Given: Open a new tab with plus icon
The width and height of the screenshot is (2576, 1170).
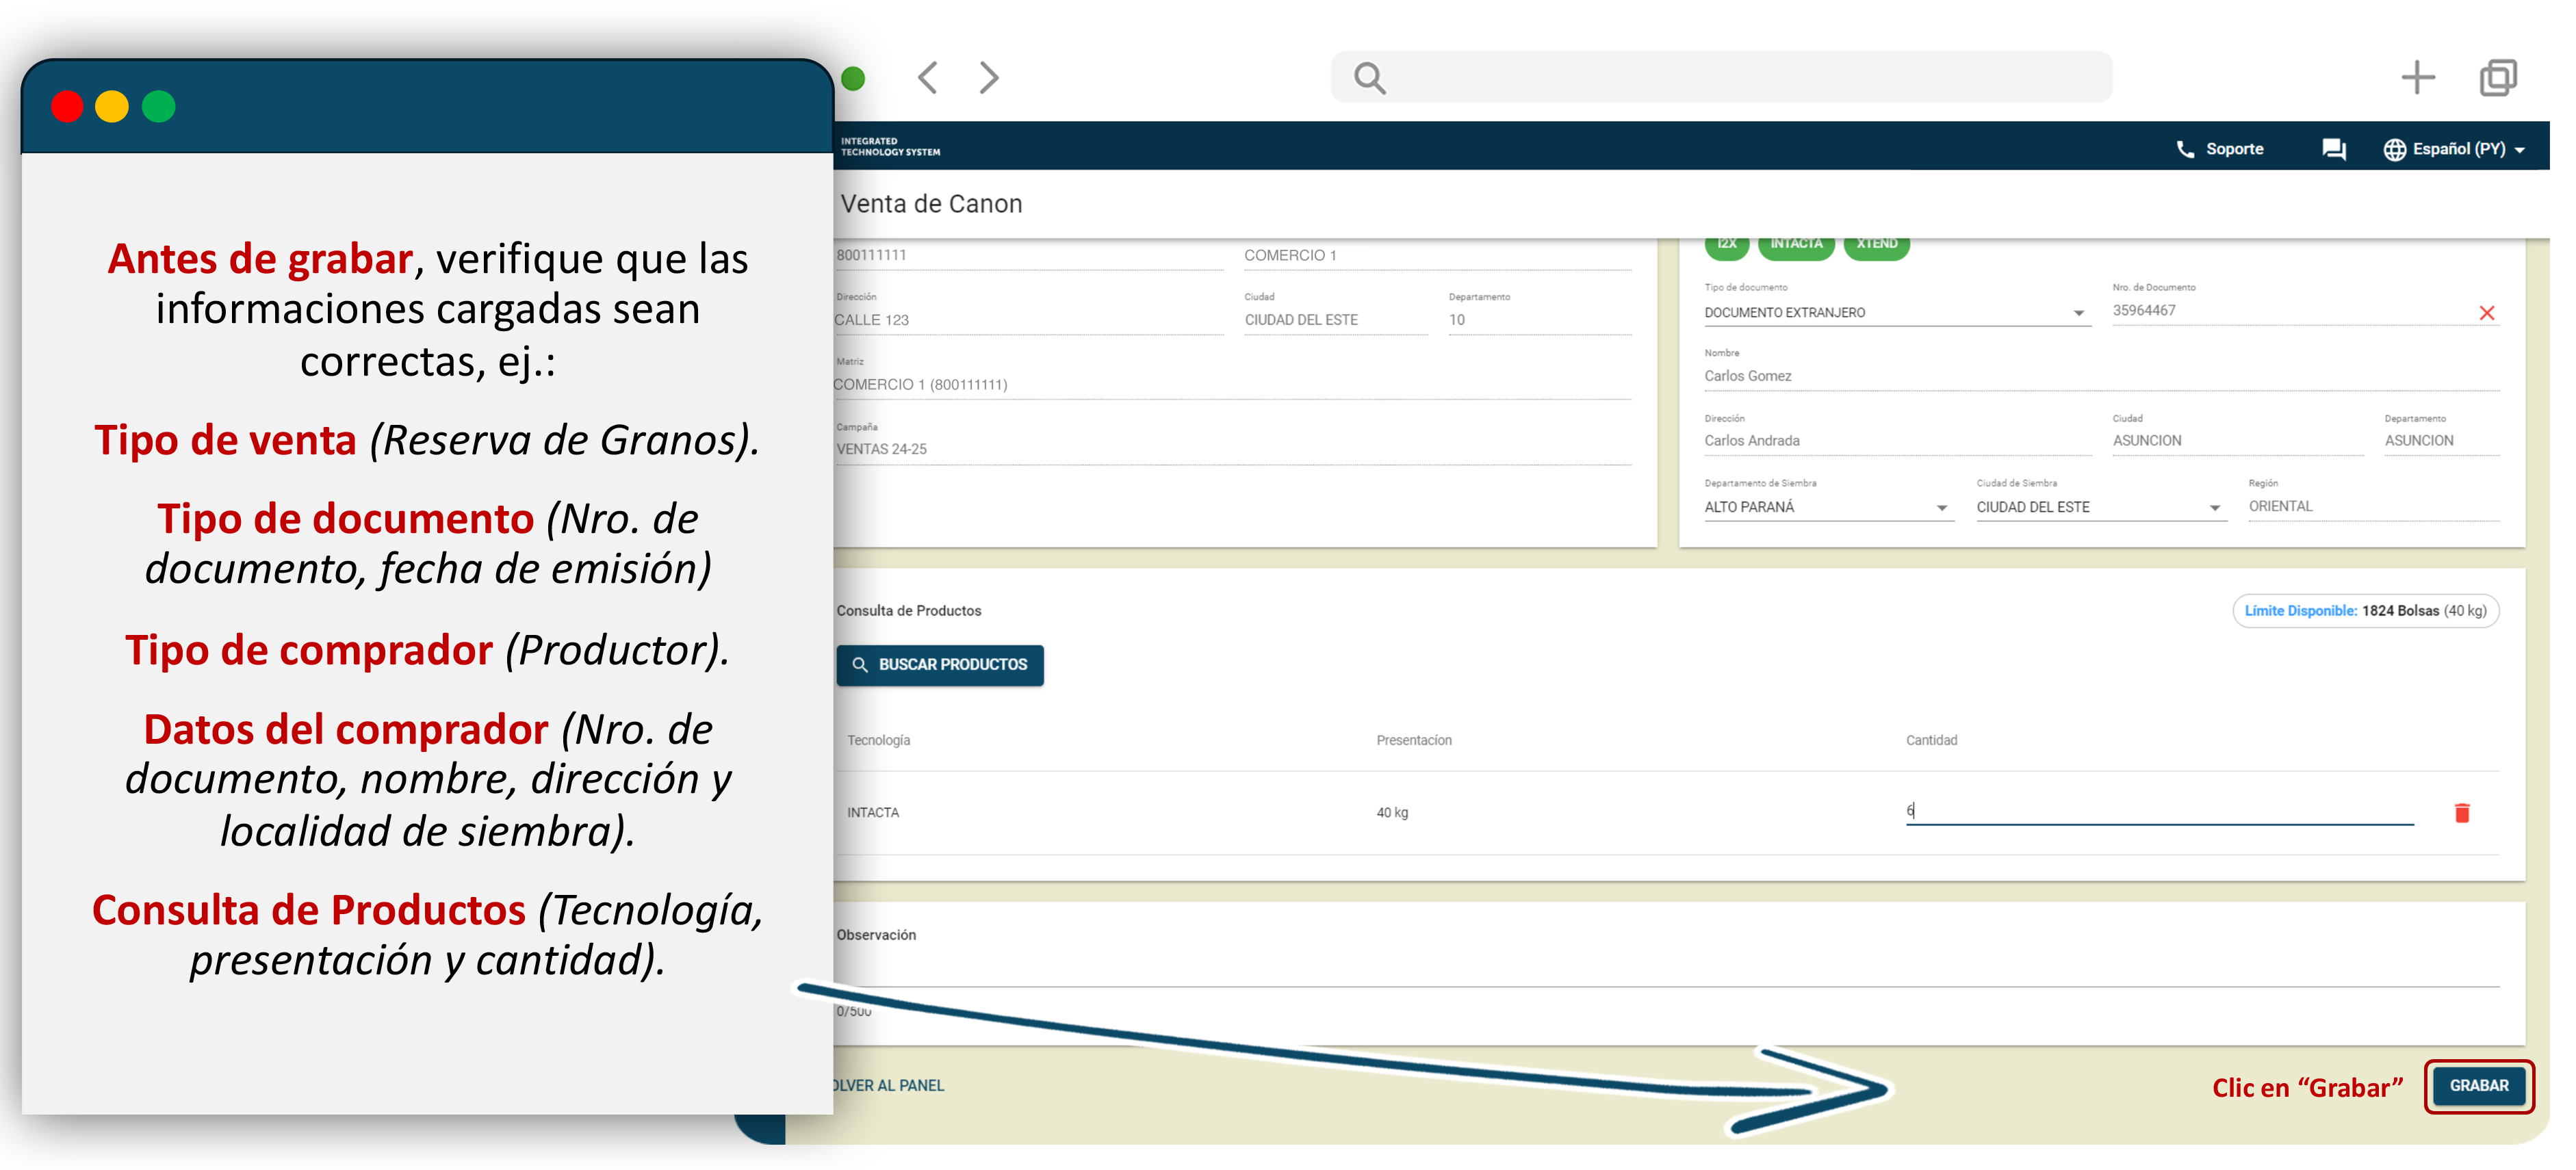Looking at the screenshot, I should click(x=2417, y=78).
